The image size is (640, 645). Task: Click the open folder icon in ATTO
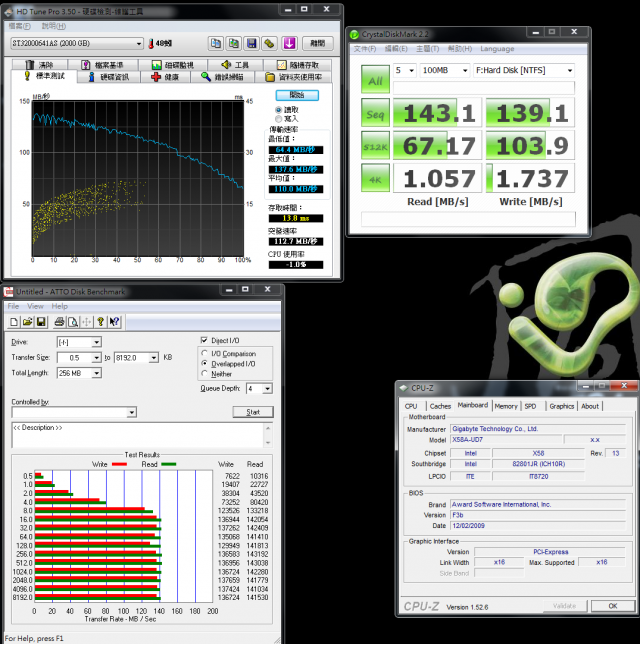28,322
